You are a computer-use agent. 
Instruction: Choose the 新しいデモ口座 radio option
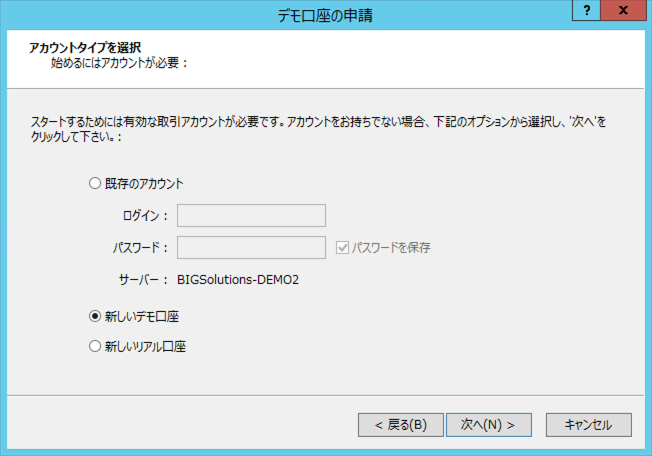click(x=96, y=316)
